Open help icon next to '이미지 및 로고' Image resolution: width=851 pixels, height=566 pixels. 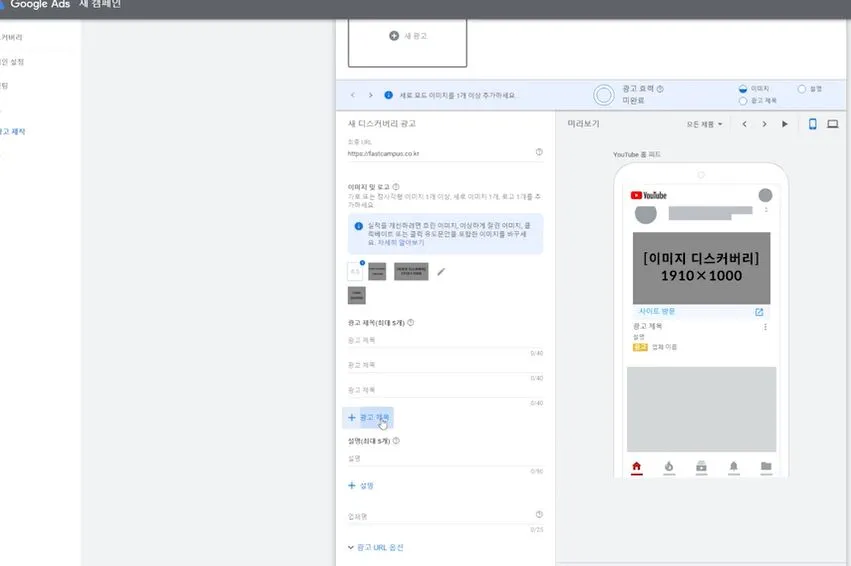click(396, 187)
